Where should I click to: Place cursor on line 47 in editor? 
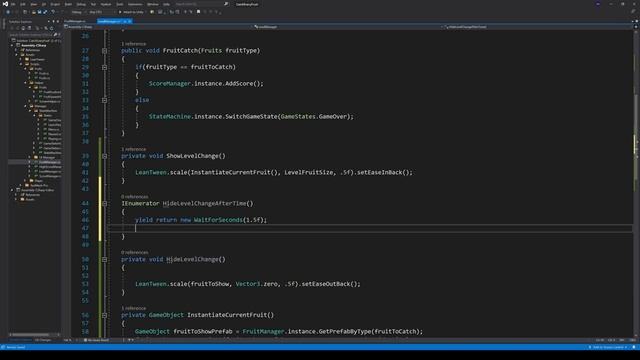(x=369, y=228)
